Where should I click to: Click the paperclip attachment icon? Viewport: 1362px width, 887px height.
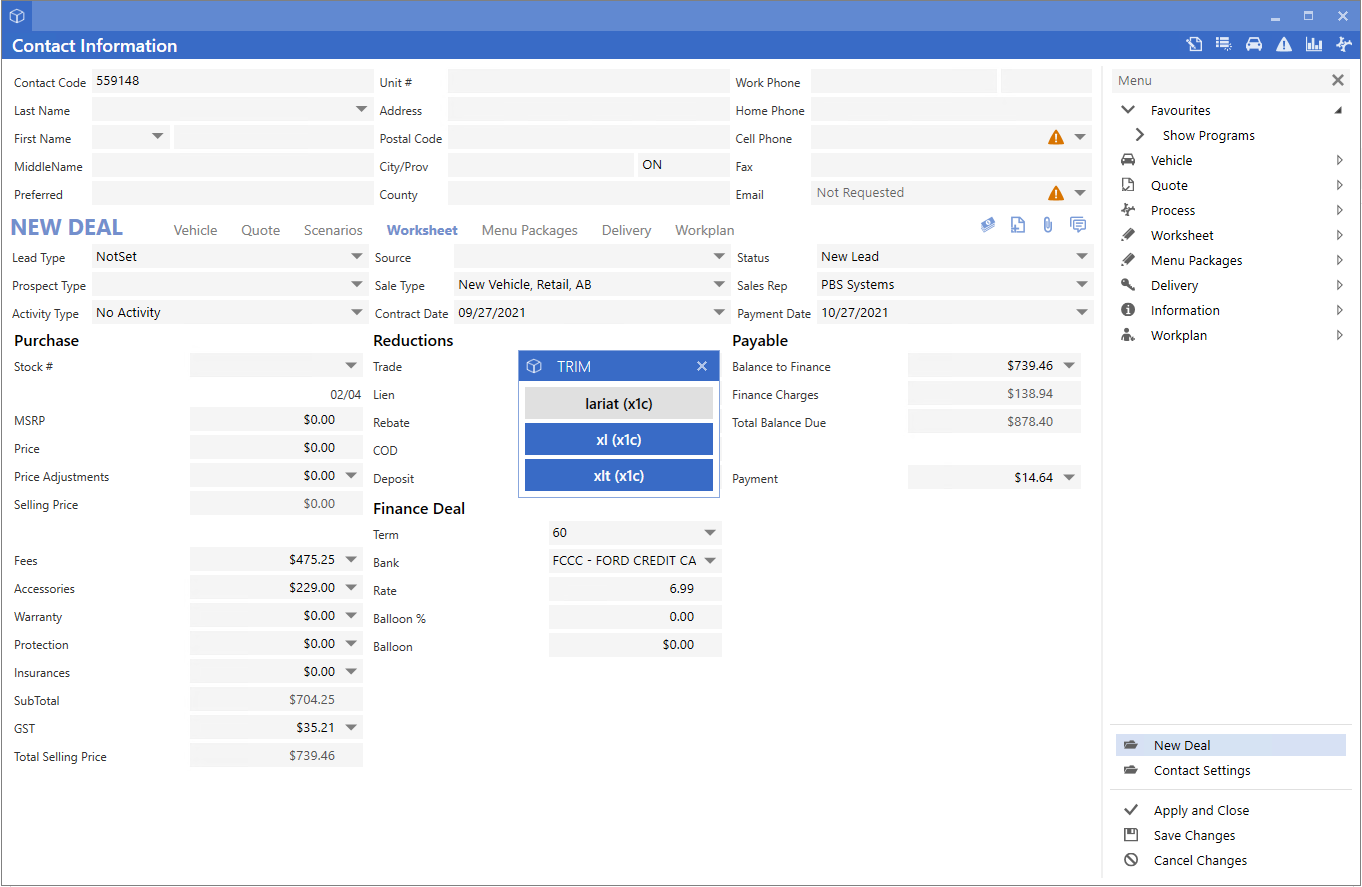1048,225
